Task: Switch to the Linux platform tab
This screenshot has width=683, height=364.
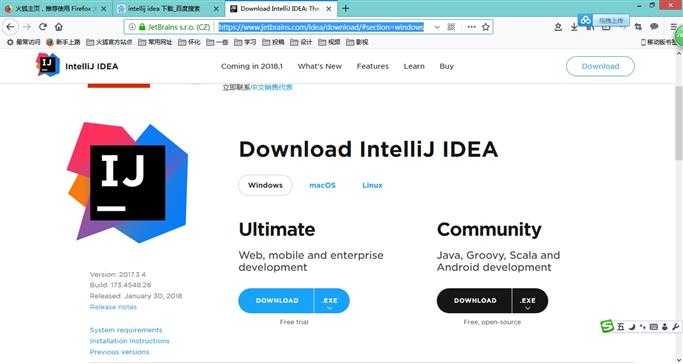Action: (x=372, y=185)
